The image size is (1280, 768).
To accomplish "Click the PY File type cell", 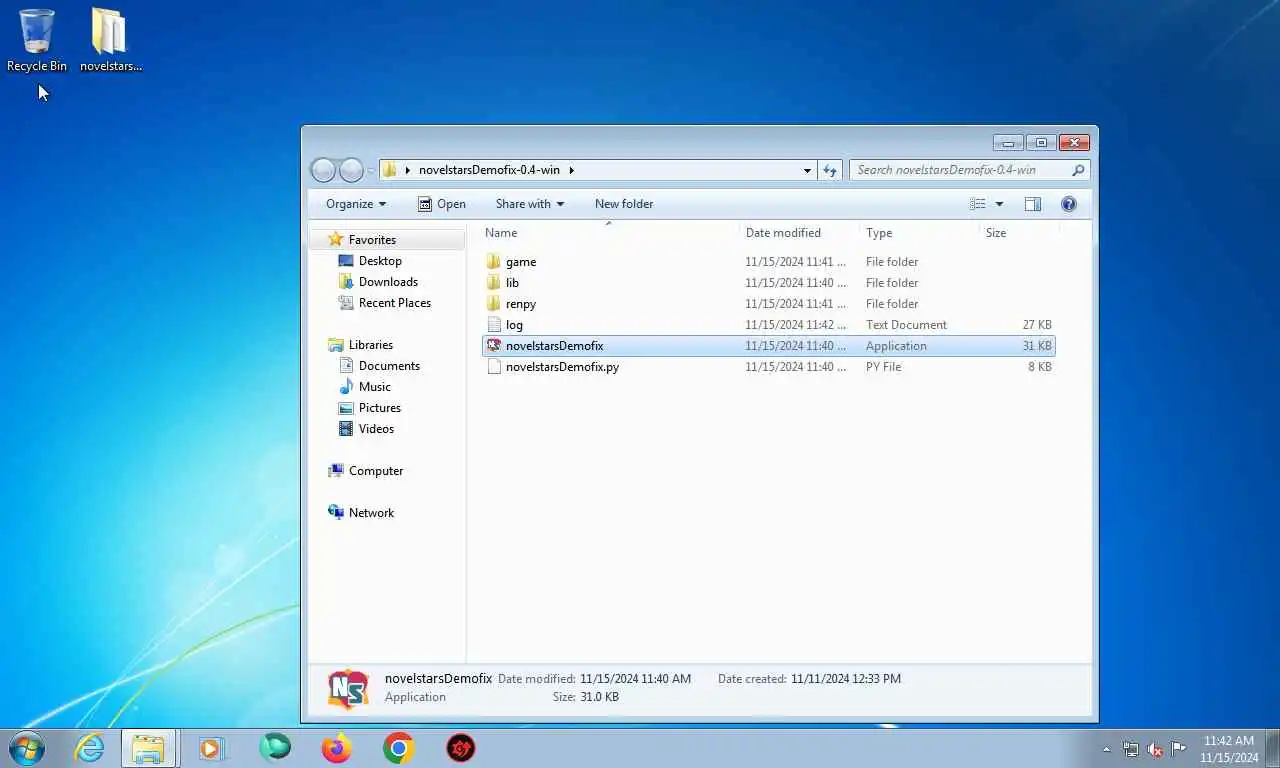I will [884, 367].
